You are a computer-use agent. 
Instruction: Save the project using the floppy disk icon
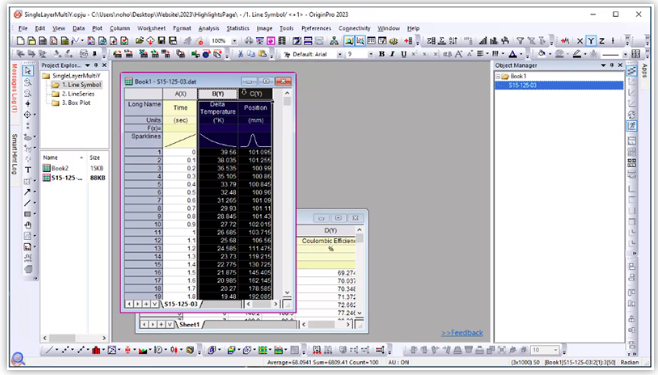[161, 41]
